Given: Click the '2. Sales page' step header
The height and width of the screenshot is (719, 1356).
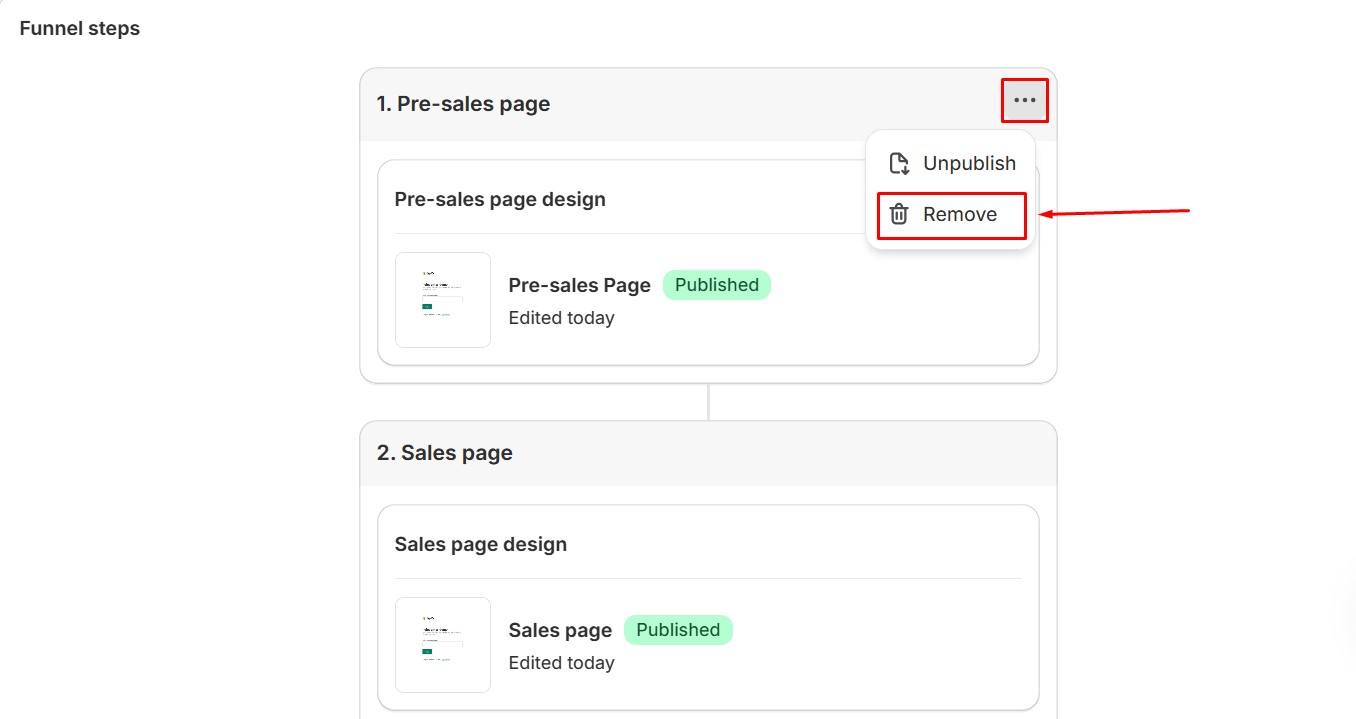Looking at the screenshot, I should (444, 453).
